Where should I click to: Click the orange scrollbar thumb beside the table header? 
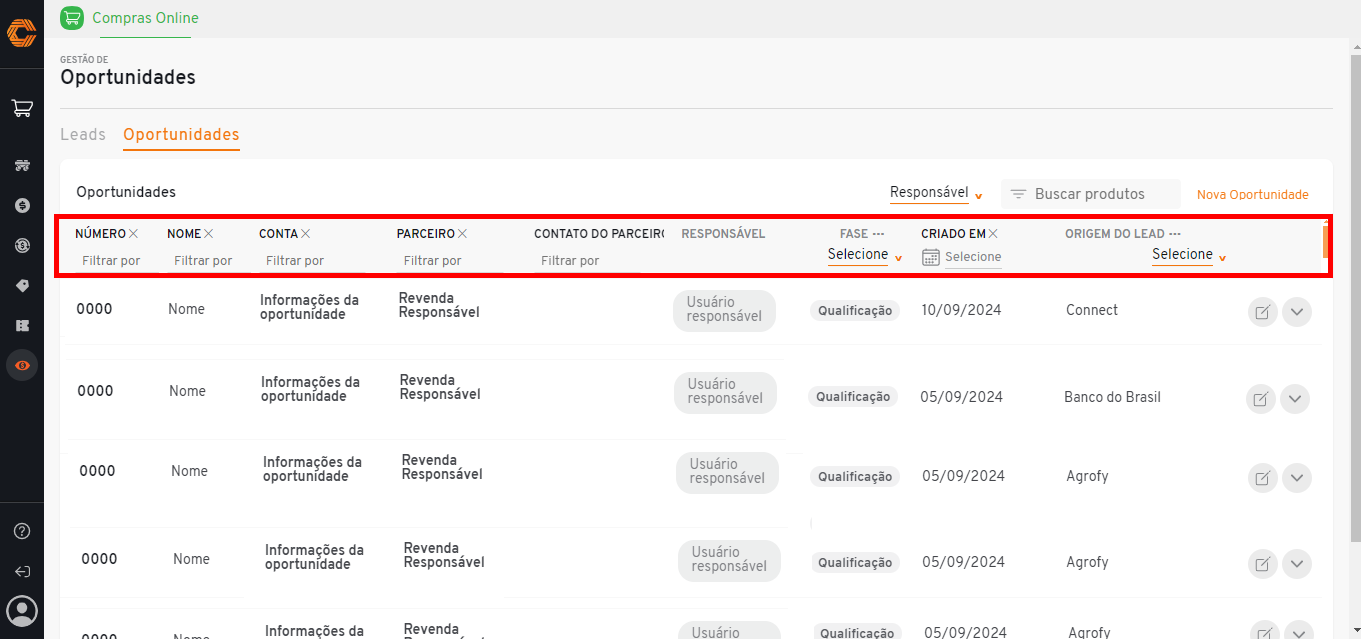point(1325,241)
